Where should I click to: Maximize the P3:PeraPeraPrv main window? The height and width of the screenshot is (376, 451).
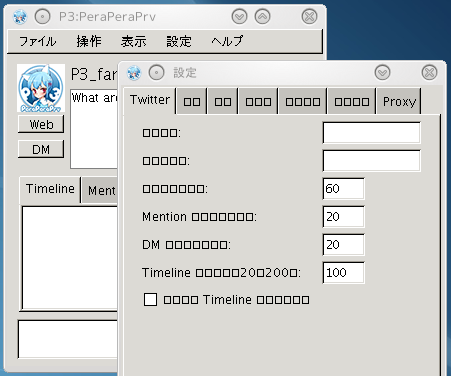[x=263, y=17]
